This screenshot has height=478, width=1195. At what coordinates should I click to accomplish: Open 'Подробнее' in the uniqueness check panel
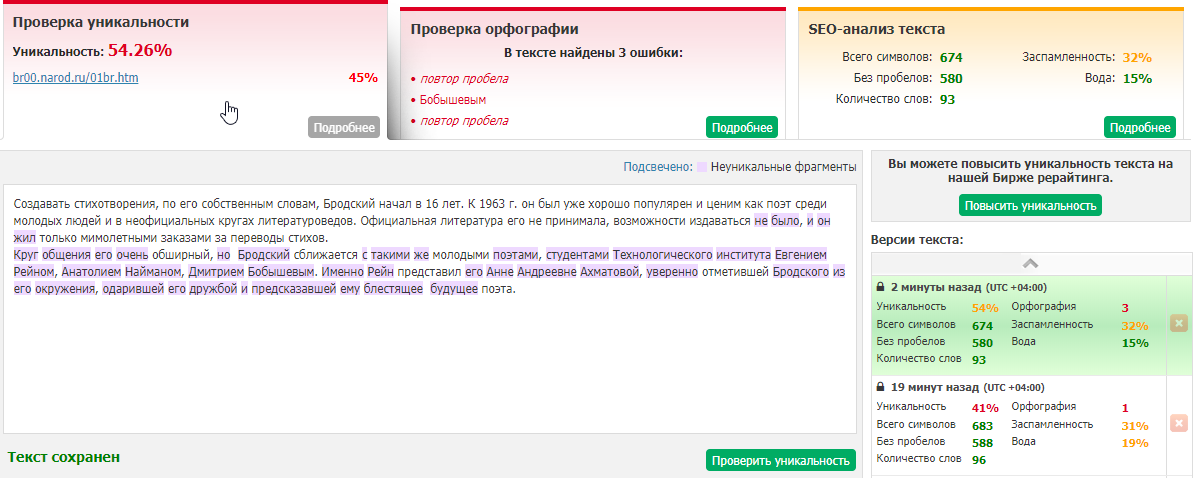pyautogui.click(x=344, y=127)
